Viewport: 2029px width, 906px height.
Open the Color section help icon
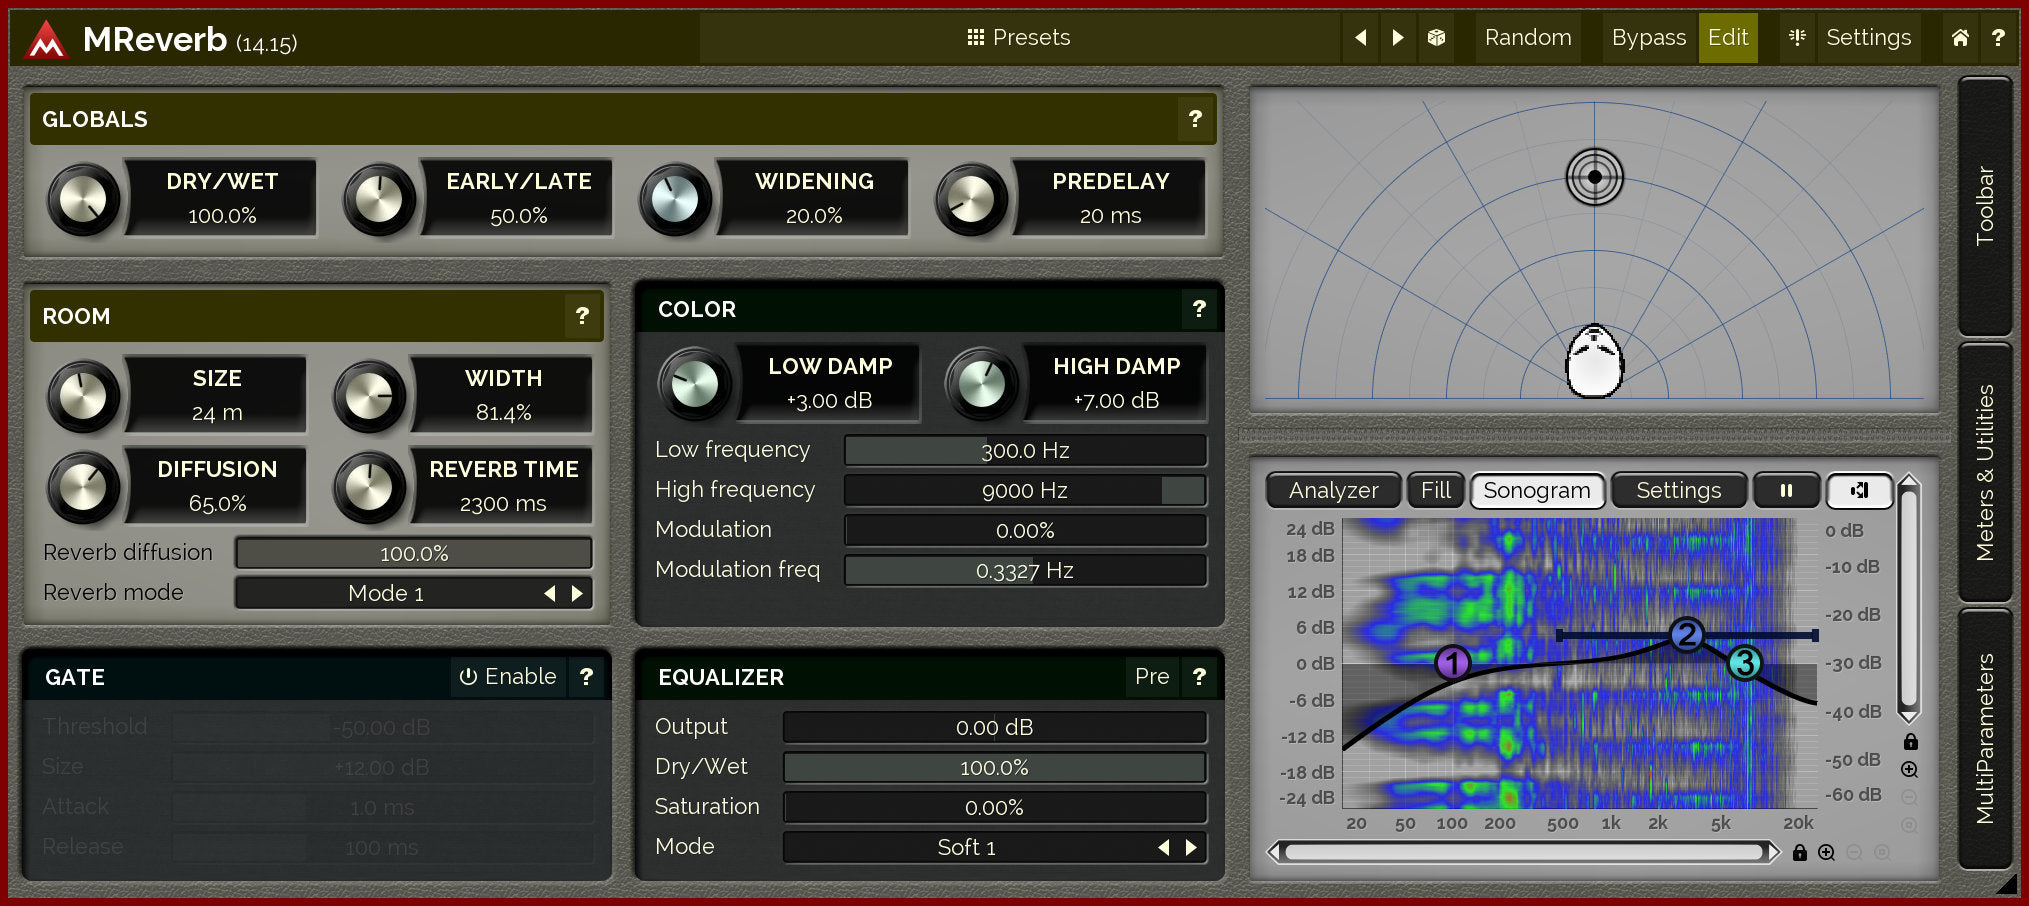point(1199,309)
